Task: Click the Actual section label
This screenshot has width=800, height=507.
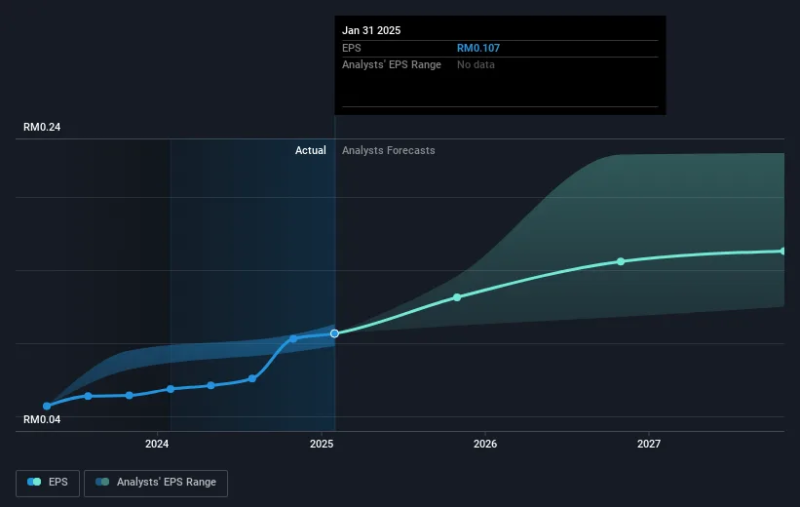Action: pos(310,150)
